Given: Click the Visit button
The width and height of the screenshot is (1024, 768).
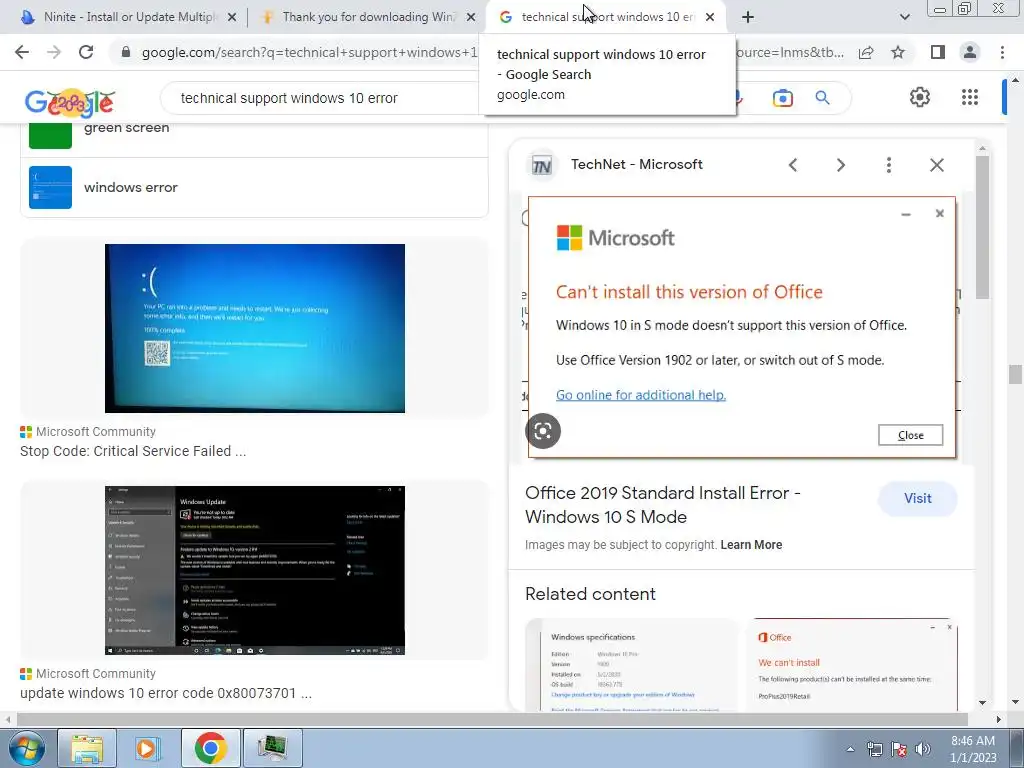Looking at the screenshot, I should 918,499.
